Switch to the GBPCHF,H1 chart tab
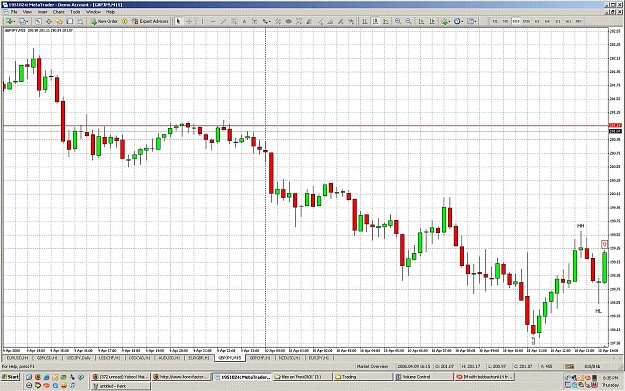 click(x=260, y=358)
